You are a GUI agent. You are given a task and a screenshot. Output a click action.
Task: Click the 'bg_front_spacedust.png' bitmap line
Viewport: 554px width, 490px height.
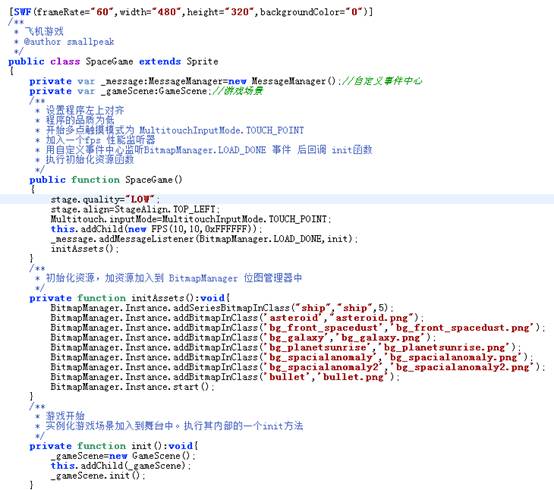tap(297, 327)
